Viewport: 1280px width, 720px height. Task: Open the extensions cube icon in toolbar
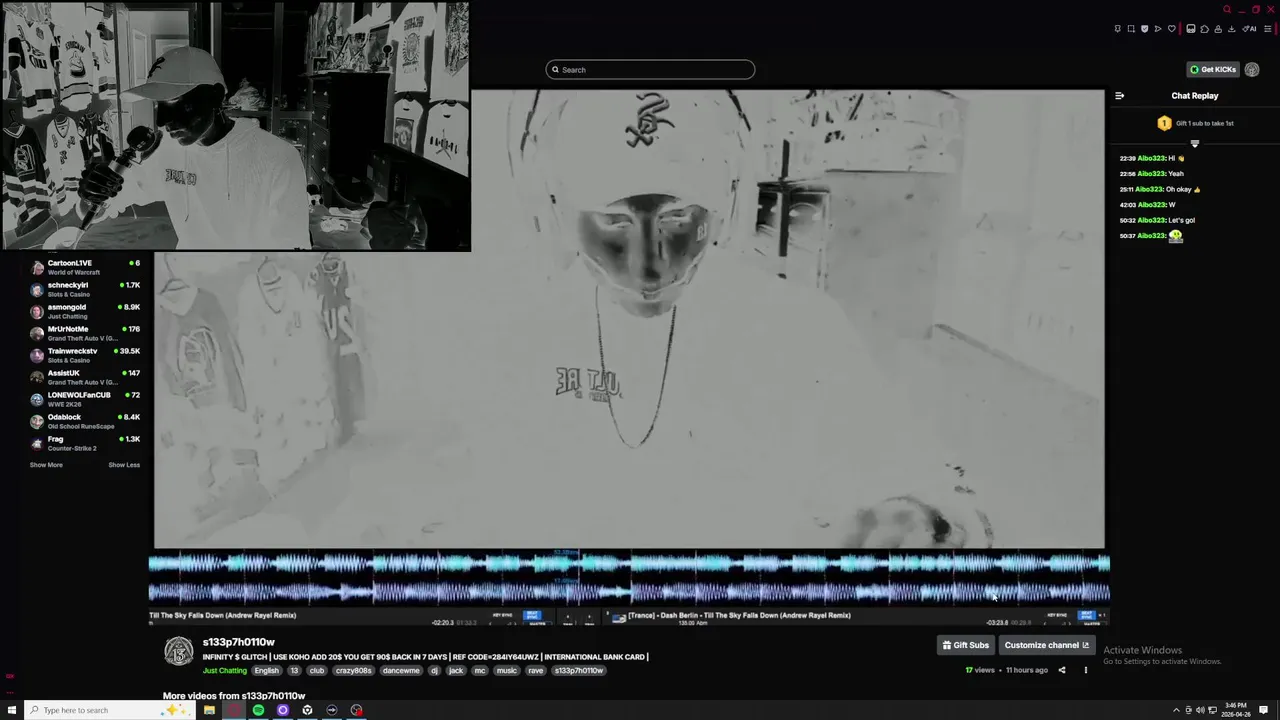pyautogui.click(x=1205, y=29)
